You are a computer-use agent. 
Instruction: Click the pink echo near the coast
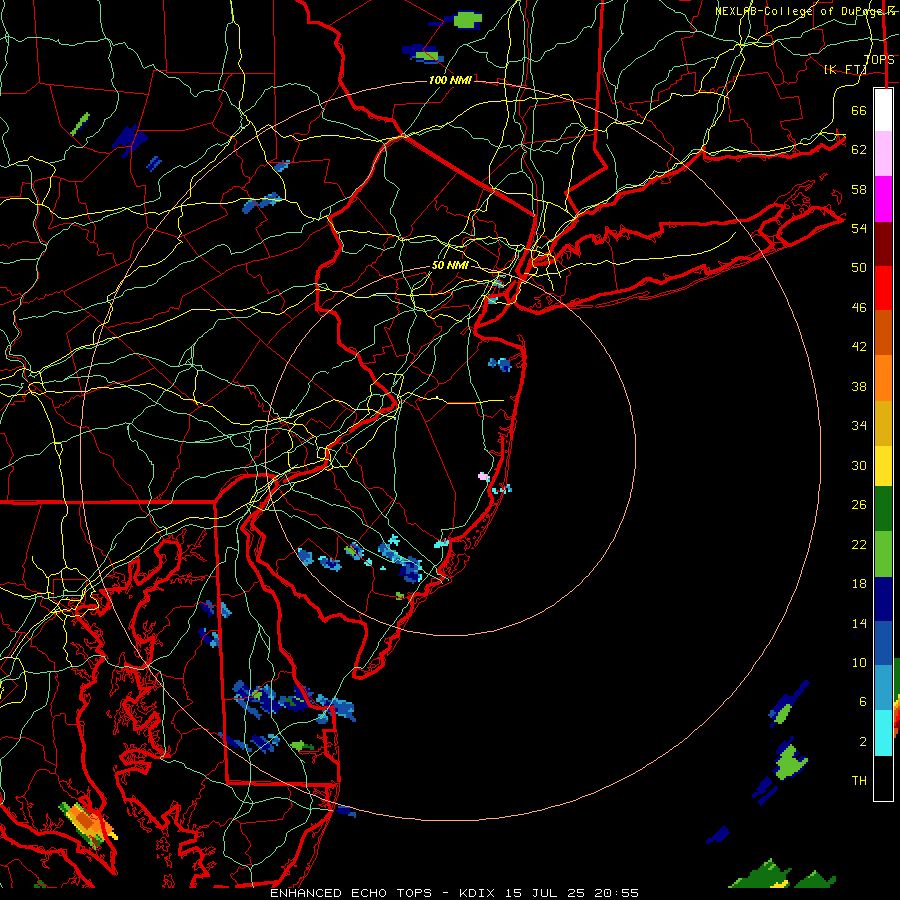pos(483,476)
